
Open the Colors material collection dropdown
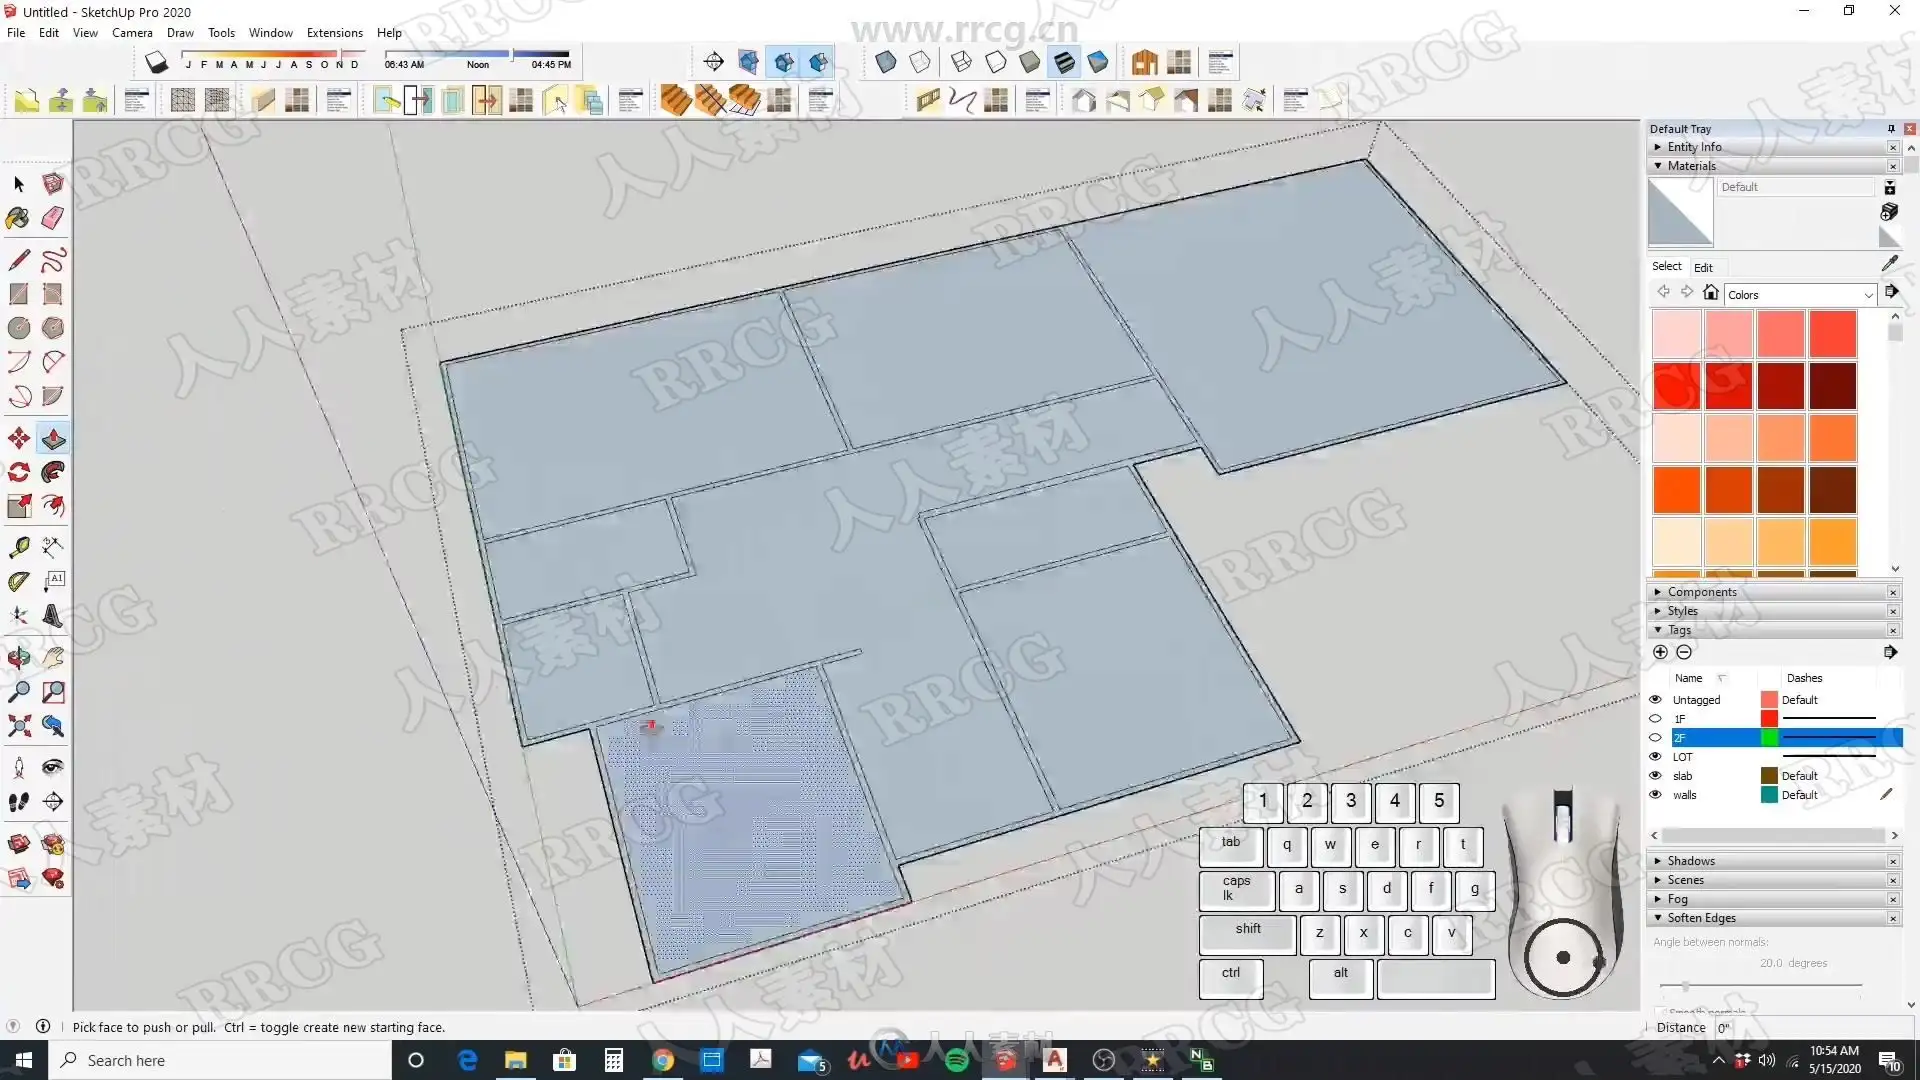(1867, 295)
